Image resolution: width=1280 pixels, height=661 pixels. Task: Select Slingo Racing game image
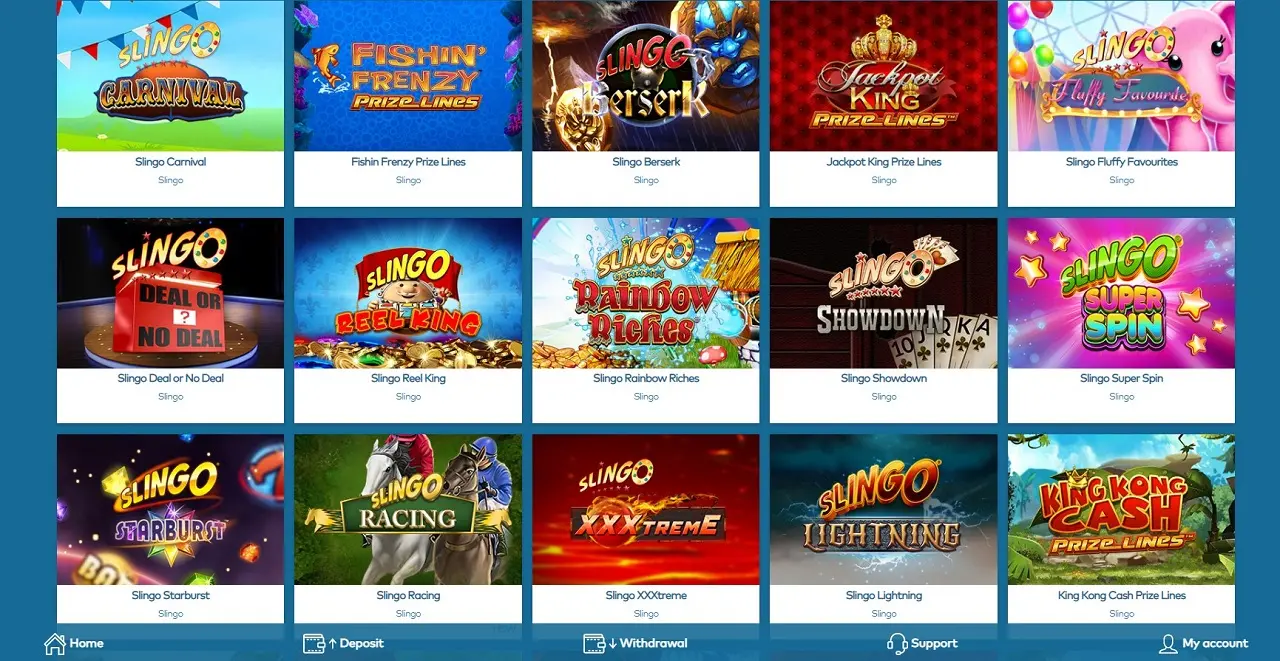tap(408, 509)
